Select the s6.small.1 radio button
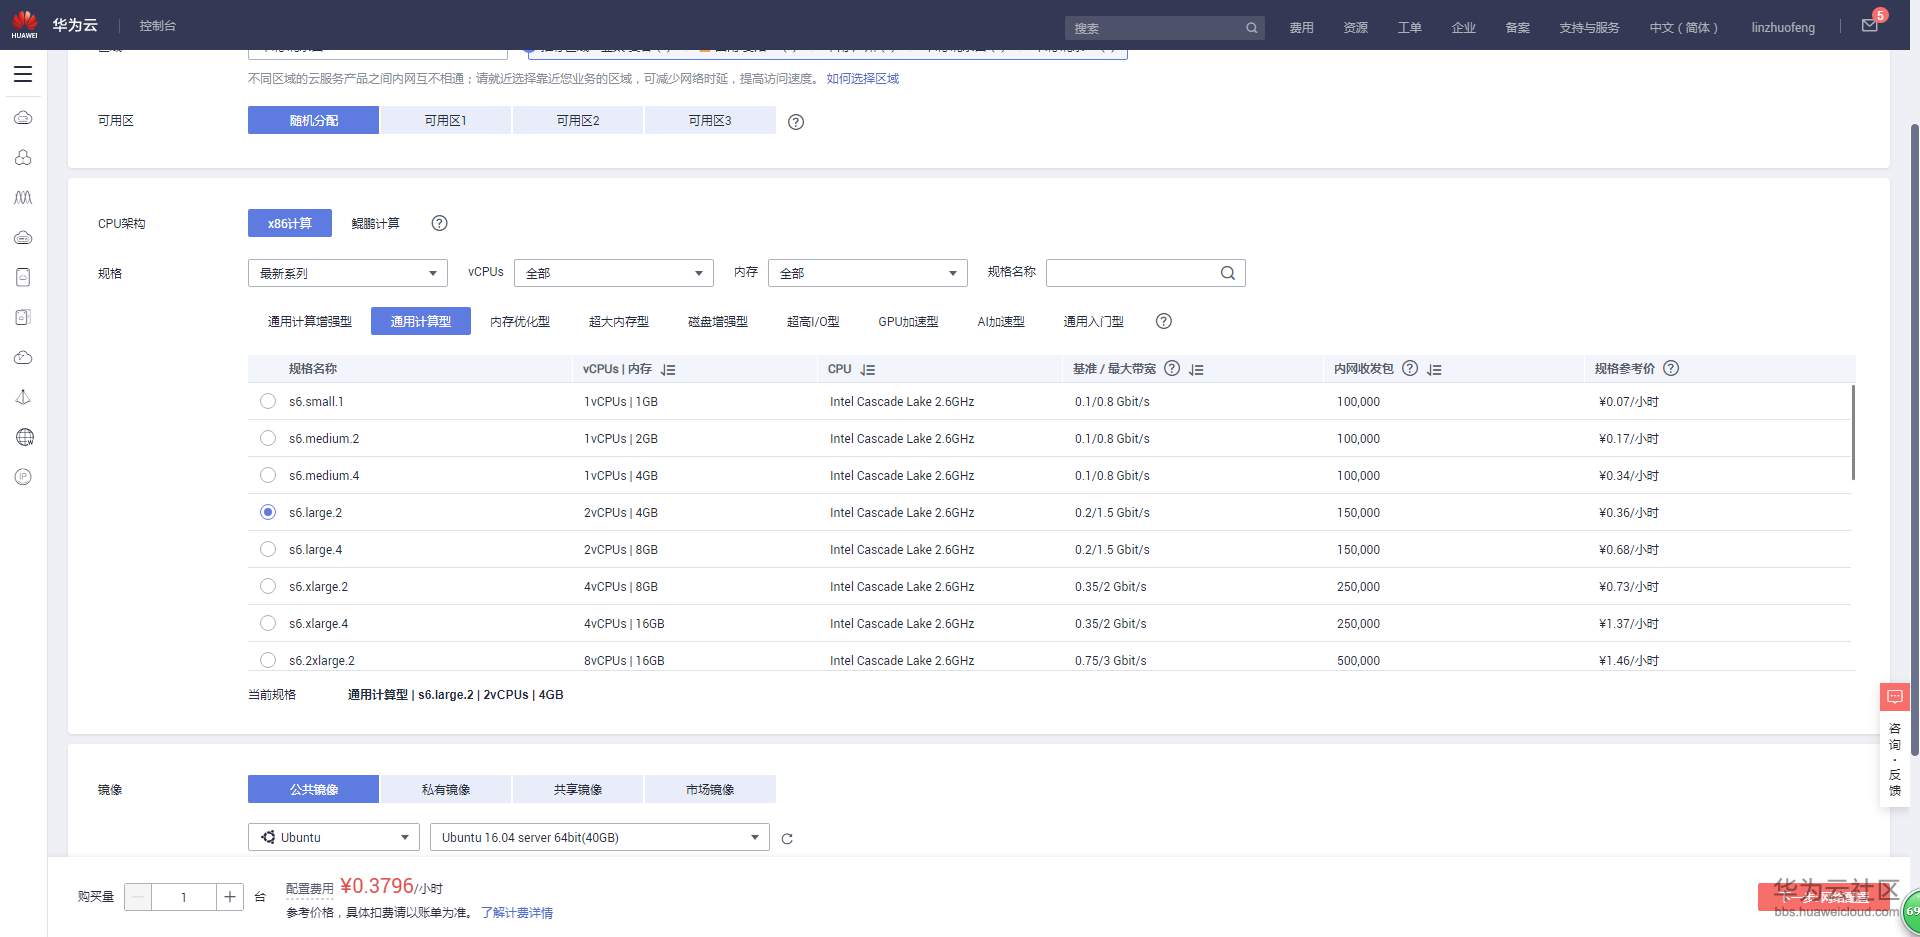The image size is (1920, 937). (x=268, y=401)
